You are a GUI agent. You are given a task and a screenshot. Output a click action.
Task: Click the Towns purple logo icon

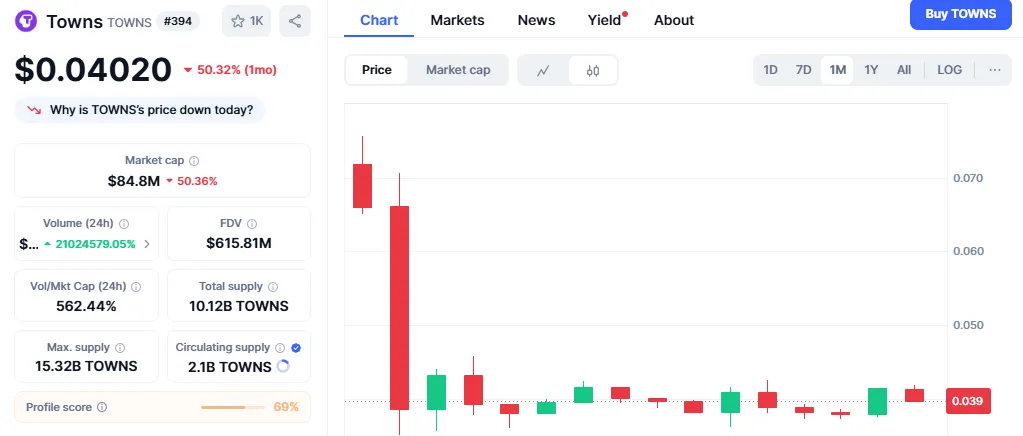point(27,21)
